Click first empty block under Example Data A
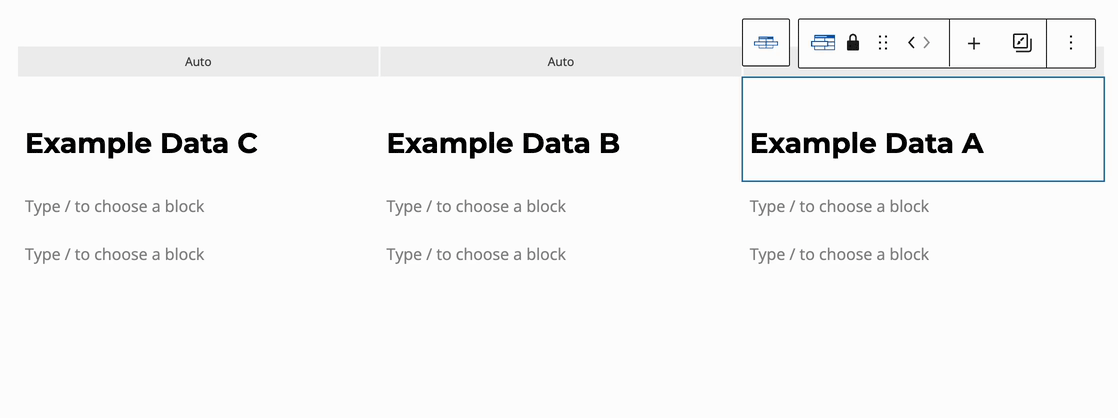 (840, 207)
